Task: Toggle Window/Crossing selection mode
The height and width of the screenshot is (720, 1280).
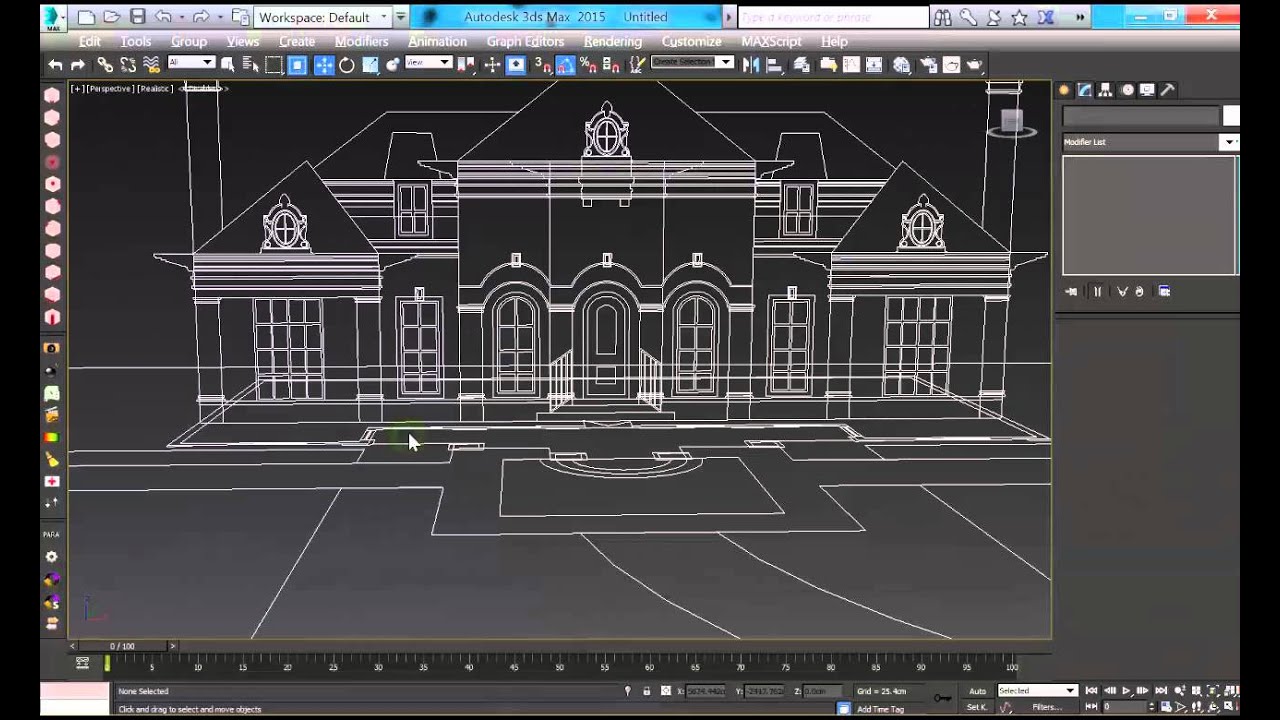Action: [x=297, y=65]
